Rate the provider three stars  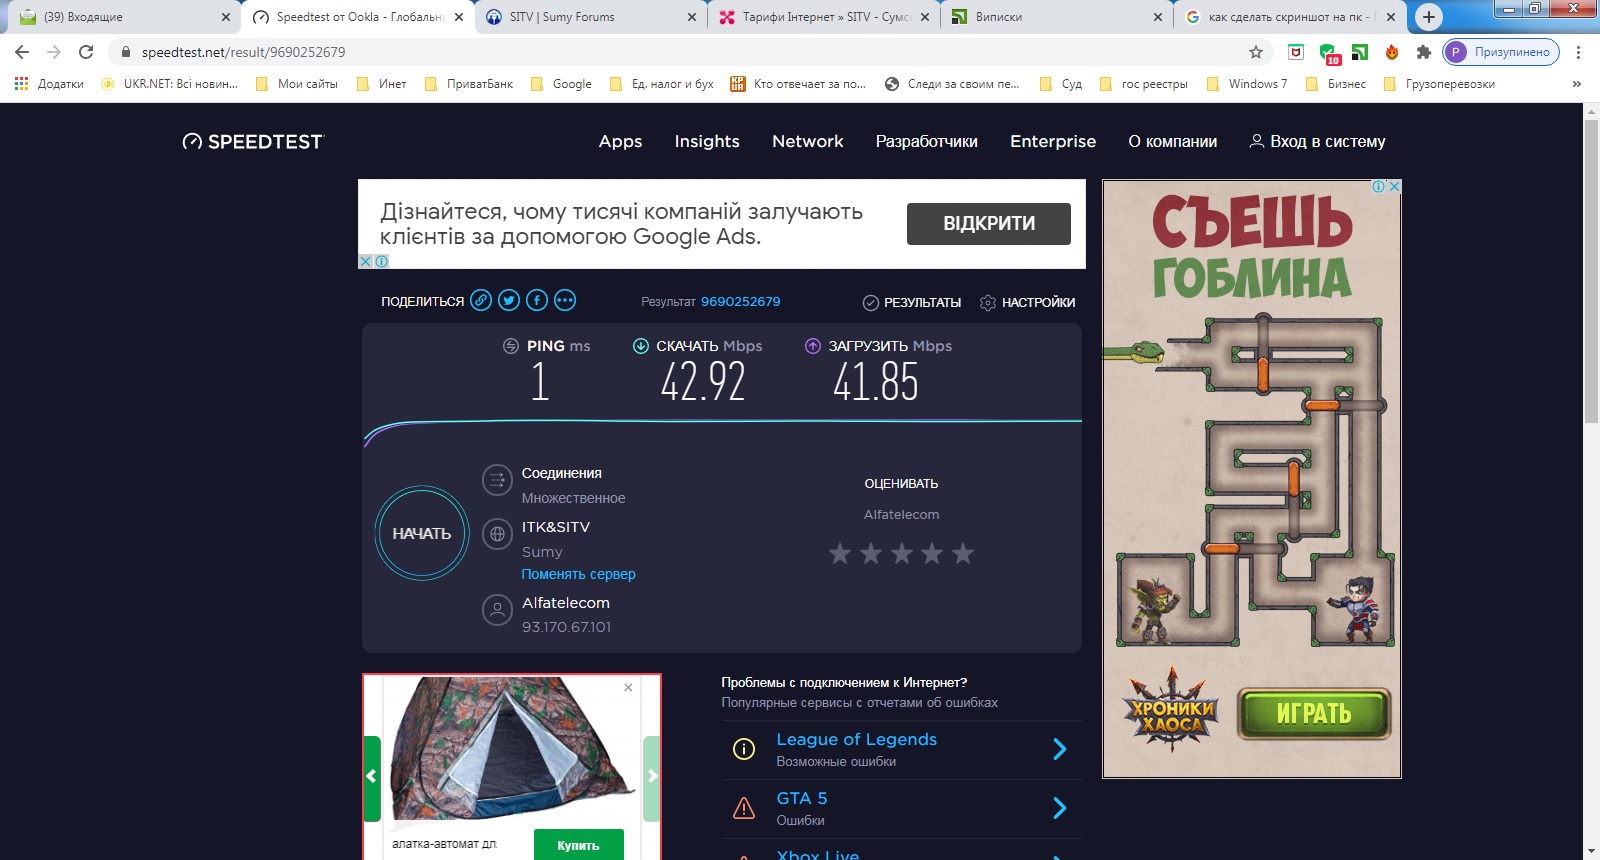[902, 553]
